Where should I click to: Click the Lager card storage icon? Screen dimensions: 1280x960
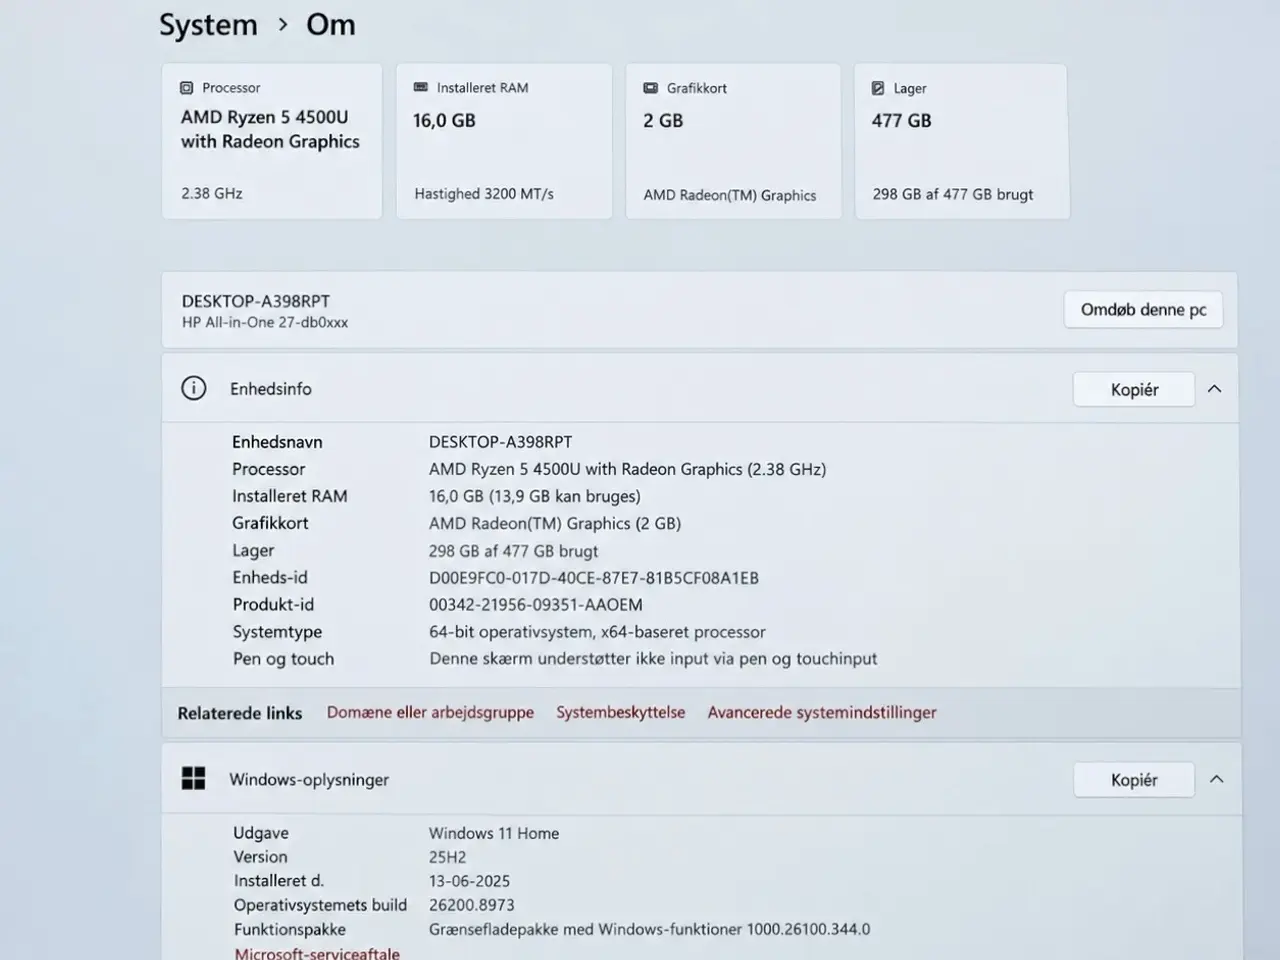point(878,88)
